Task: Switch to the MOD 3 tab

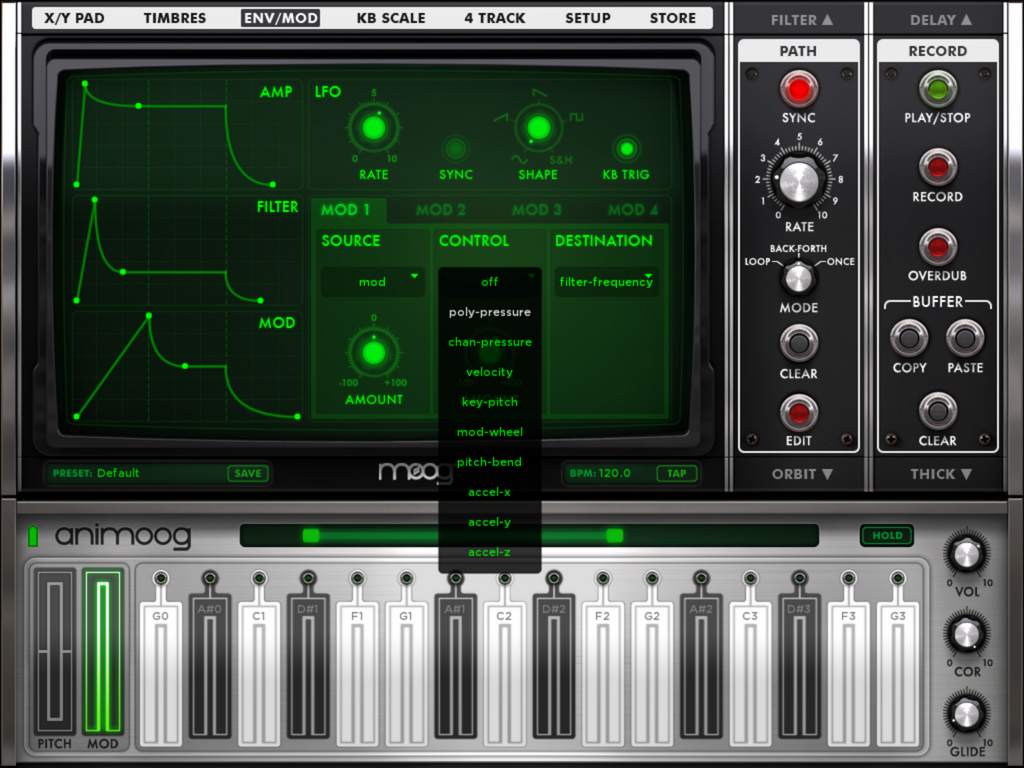Action: 537,210
